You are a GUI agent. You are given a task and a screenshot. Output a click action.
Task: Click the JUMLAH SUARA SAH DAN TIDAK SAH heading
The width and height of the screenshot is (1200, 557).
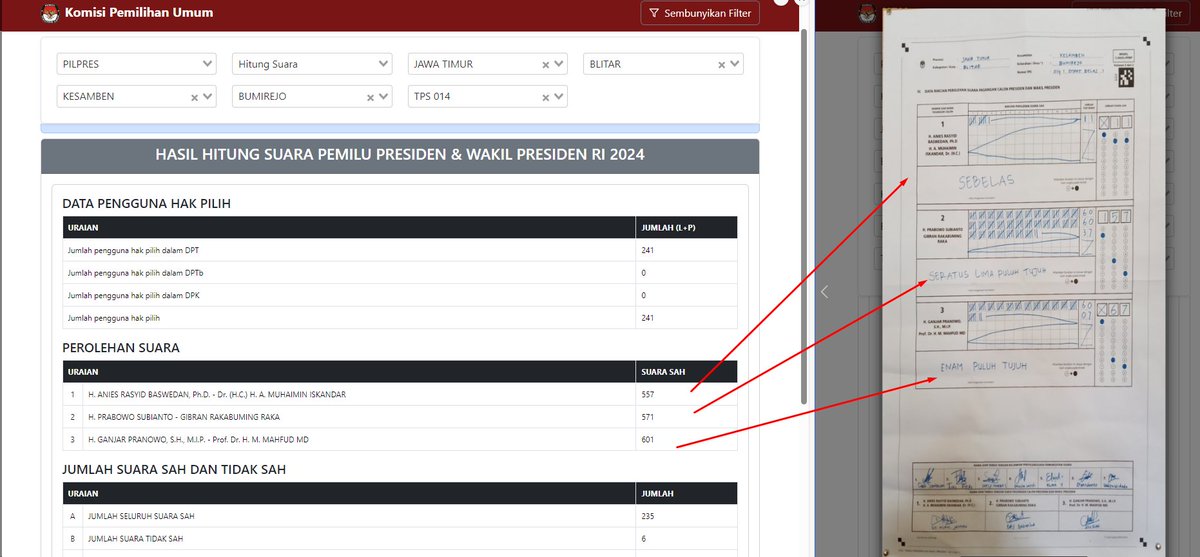tap(176, 470)
